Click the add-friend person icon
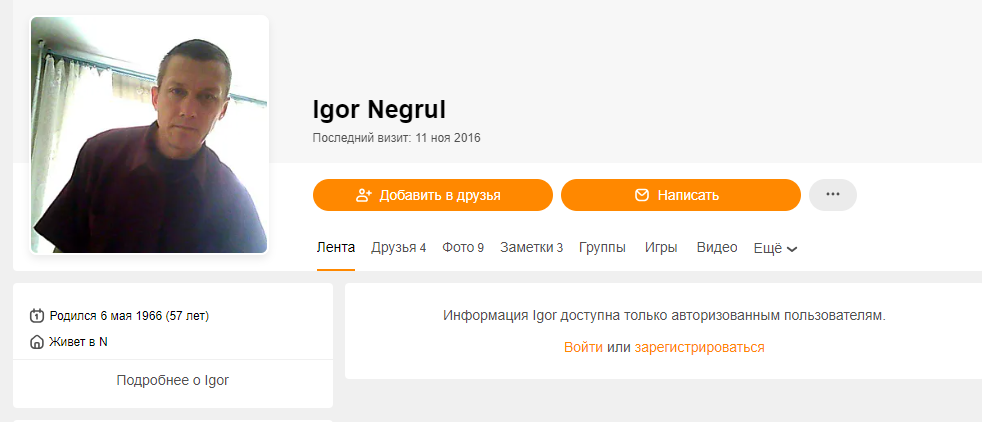Image resolution: width=982 pixels, height=422 pixels. (364, 195)
